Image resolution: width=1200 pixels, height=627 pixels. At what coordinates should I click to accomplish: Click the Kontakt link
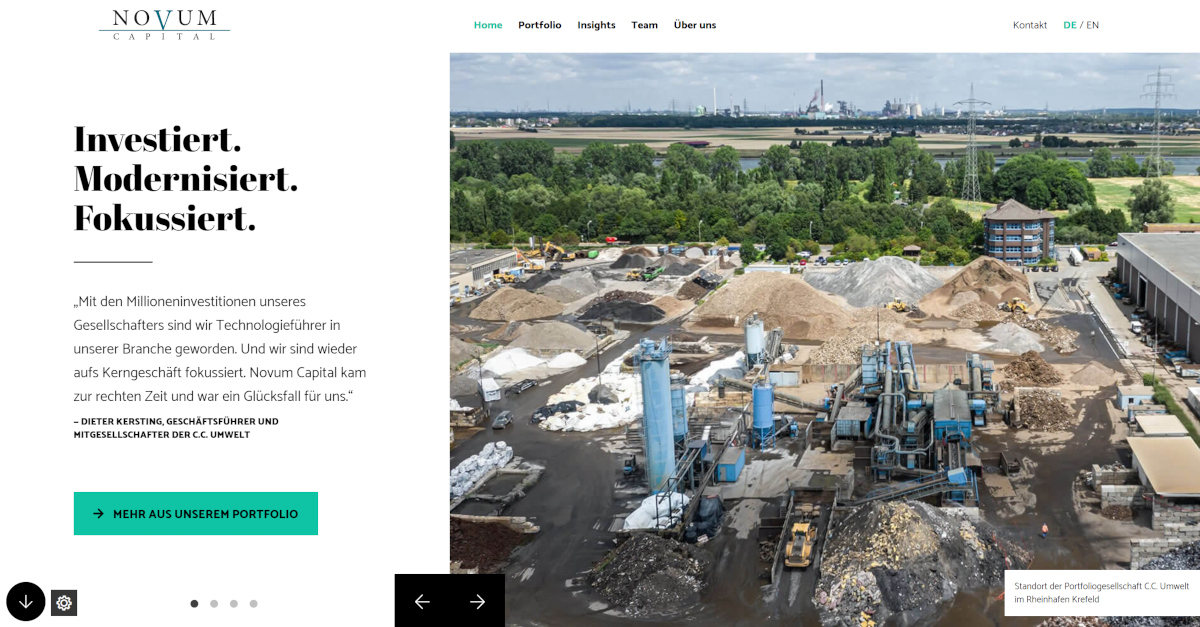pos(1030,25)
